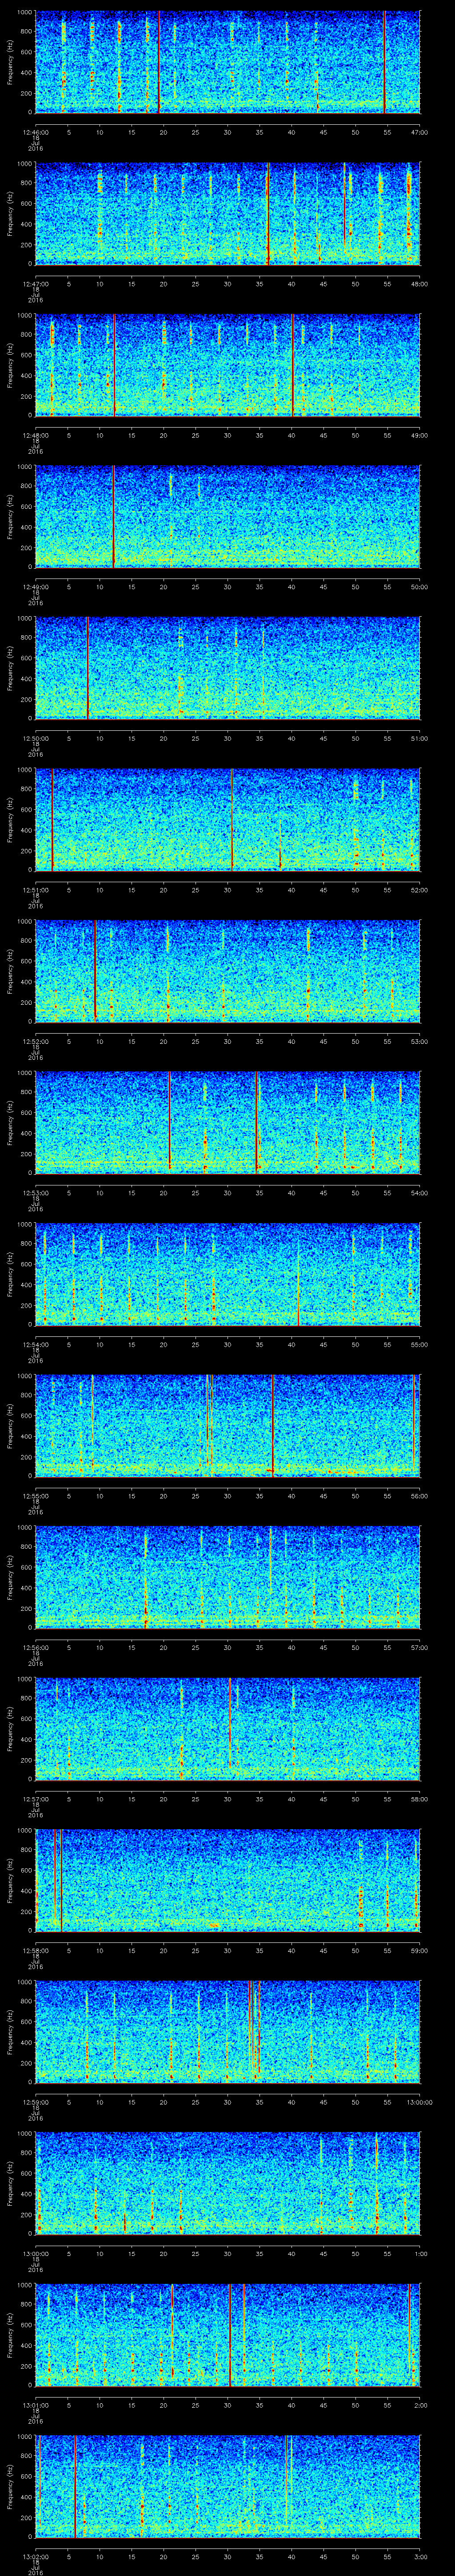Select the spectrogram plot starting at 12:46:00

pos(227,62)
